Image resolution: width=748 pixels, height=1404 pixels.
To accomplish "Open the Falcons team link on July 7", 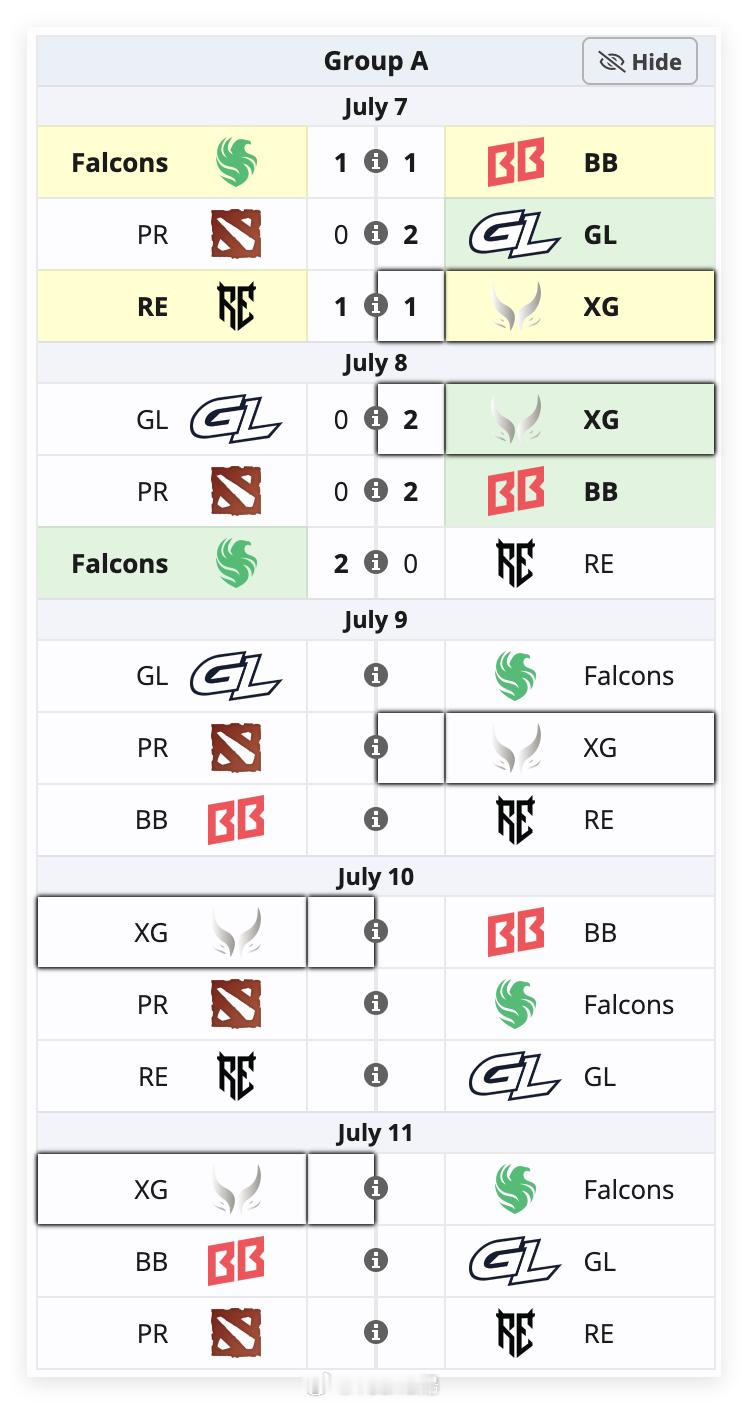I will tap(120, 163).
